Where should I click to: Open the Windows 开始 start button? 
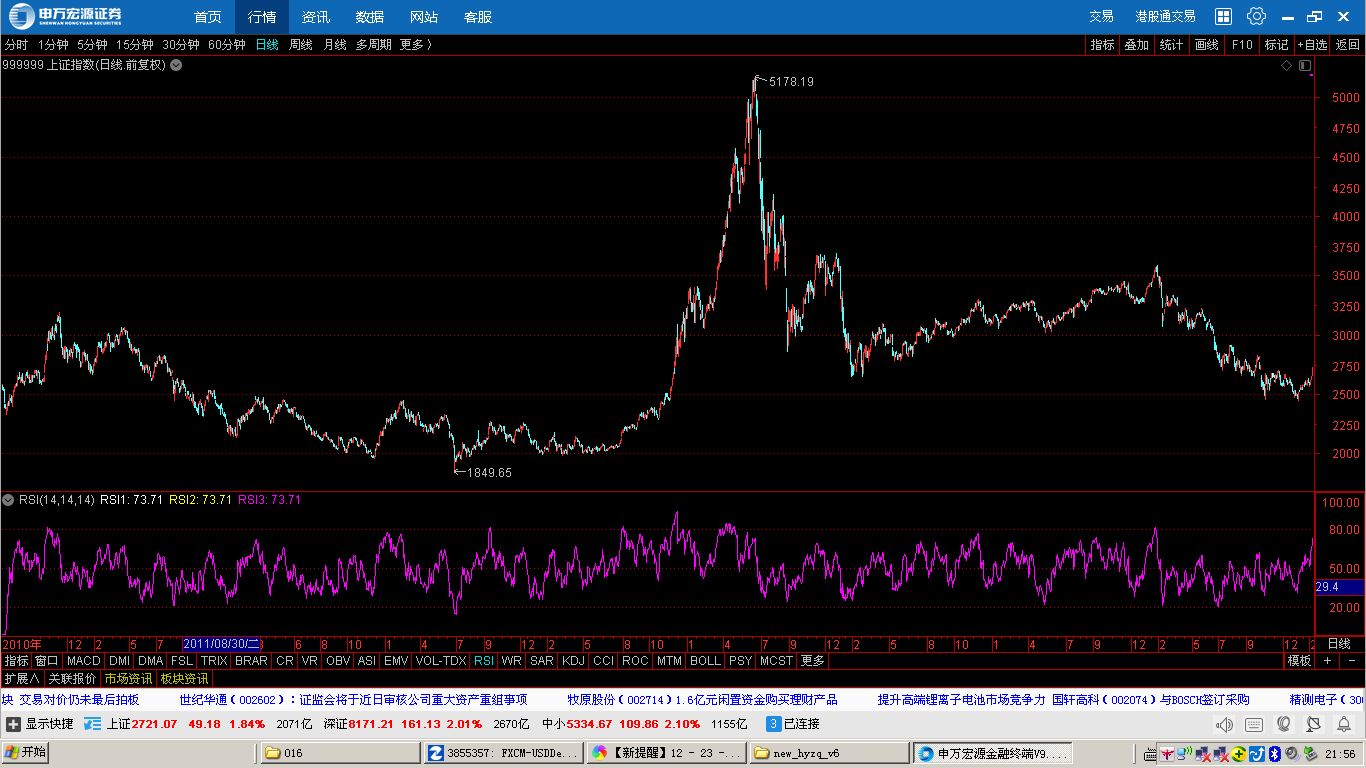coord(25,753)
